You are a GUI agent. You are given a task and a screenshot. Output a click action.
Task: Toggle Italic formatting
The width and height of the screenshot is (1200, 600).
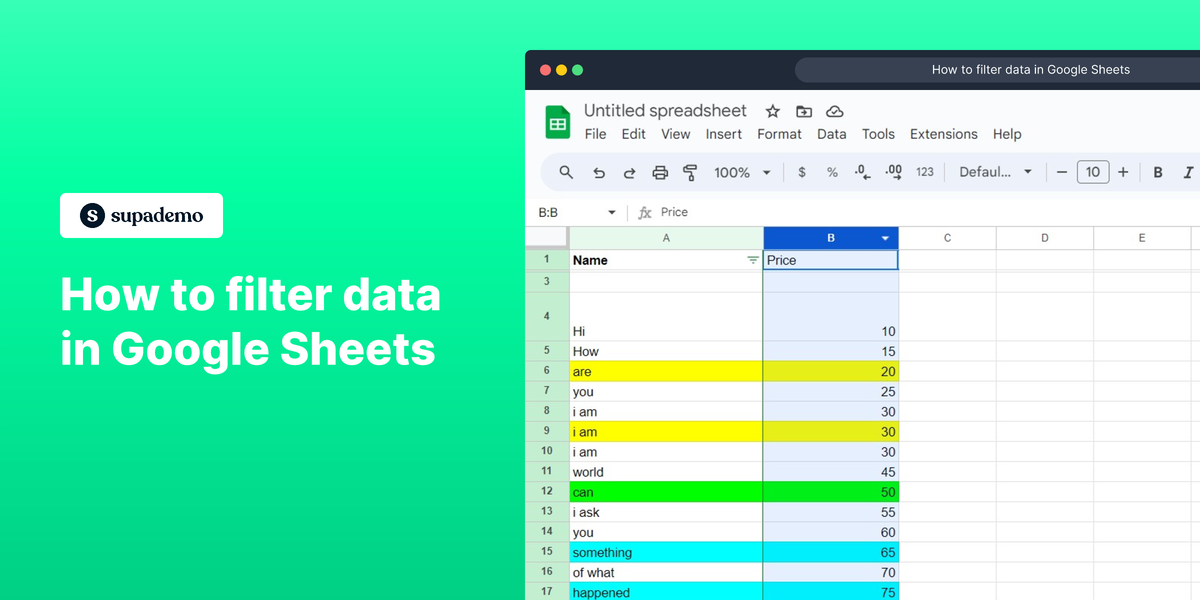[1185, 172]
